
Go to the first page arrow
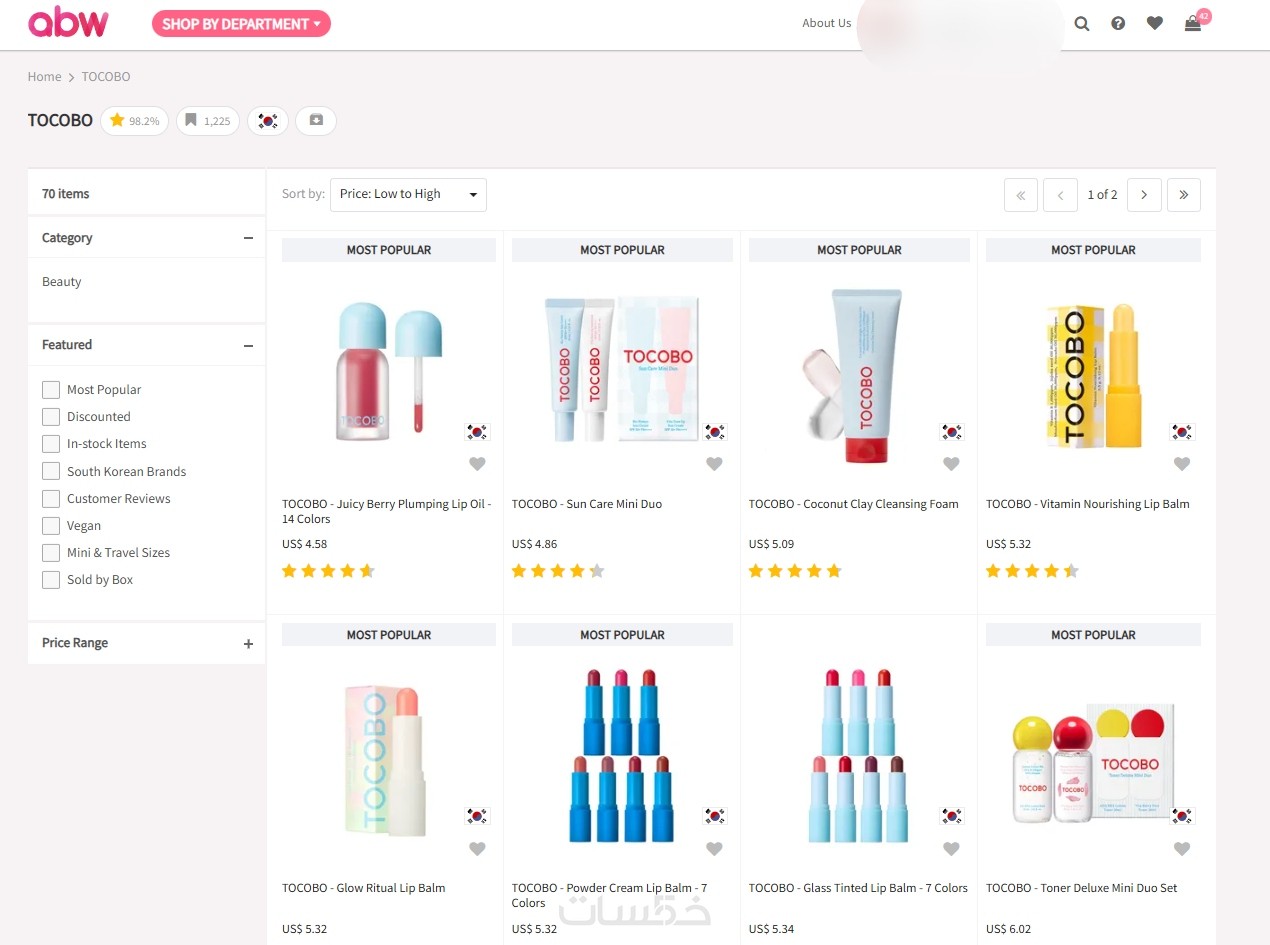click(x=1021, y=195)
